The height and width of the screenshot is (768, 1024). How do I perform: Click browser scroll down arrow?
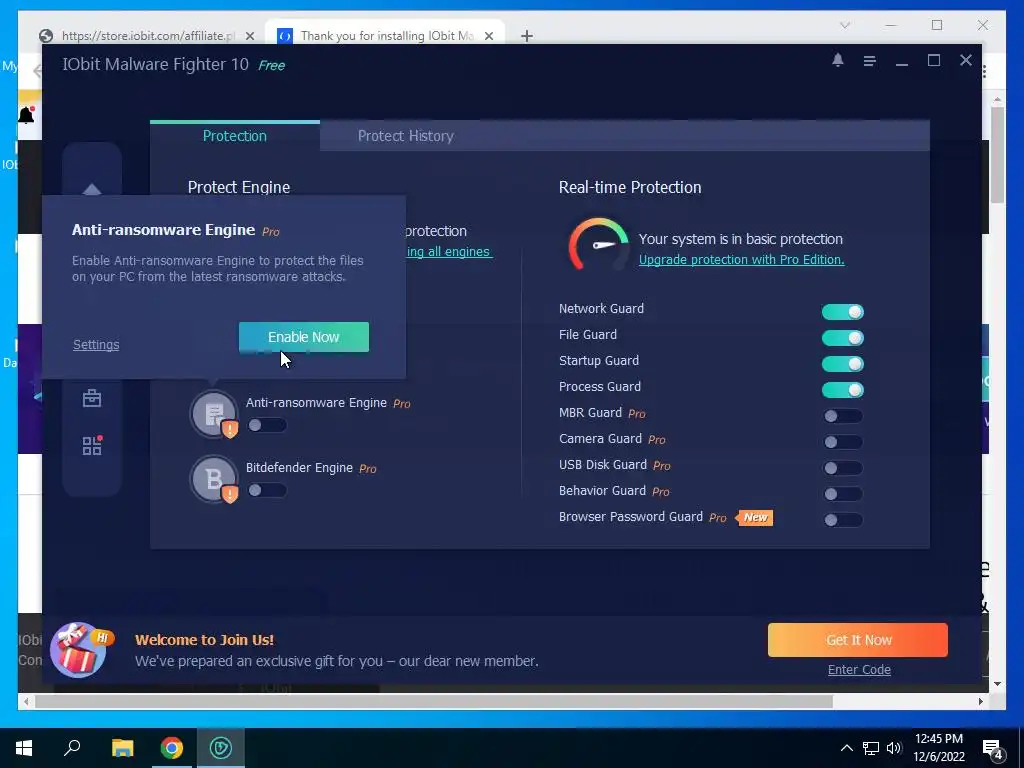point(997,684)
